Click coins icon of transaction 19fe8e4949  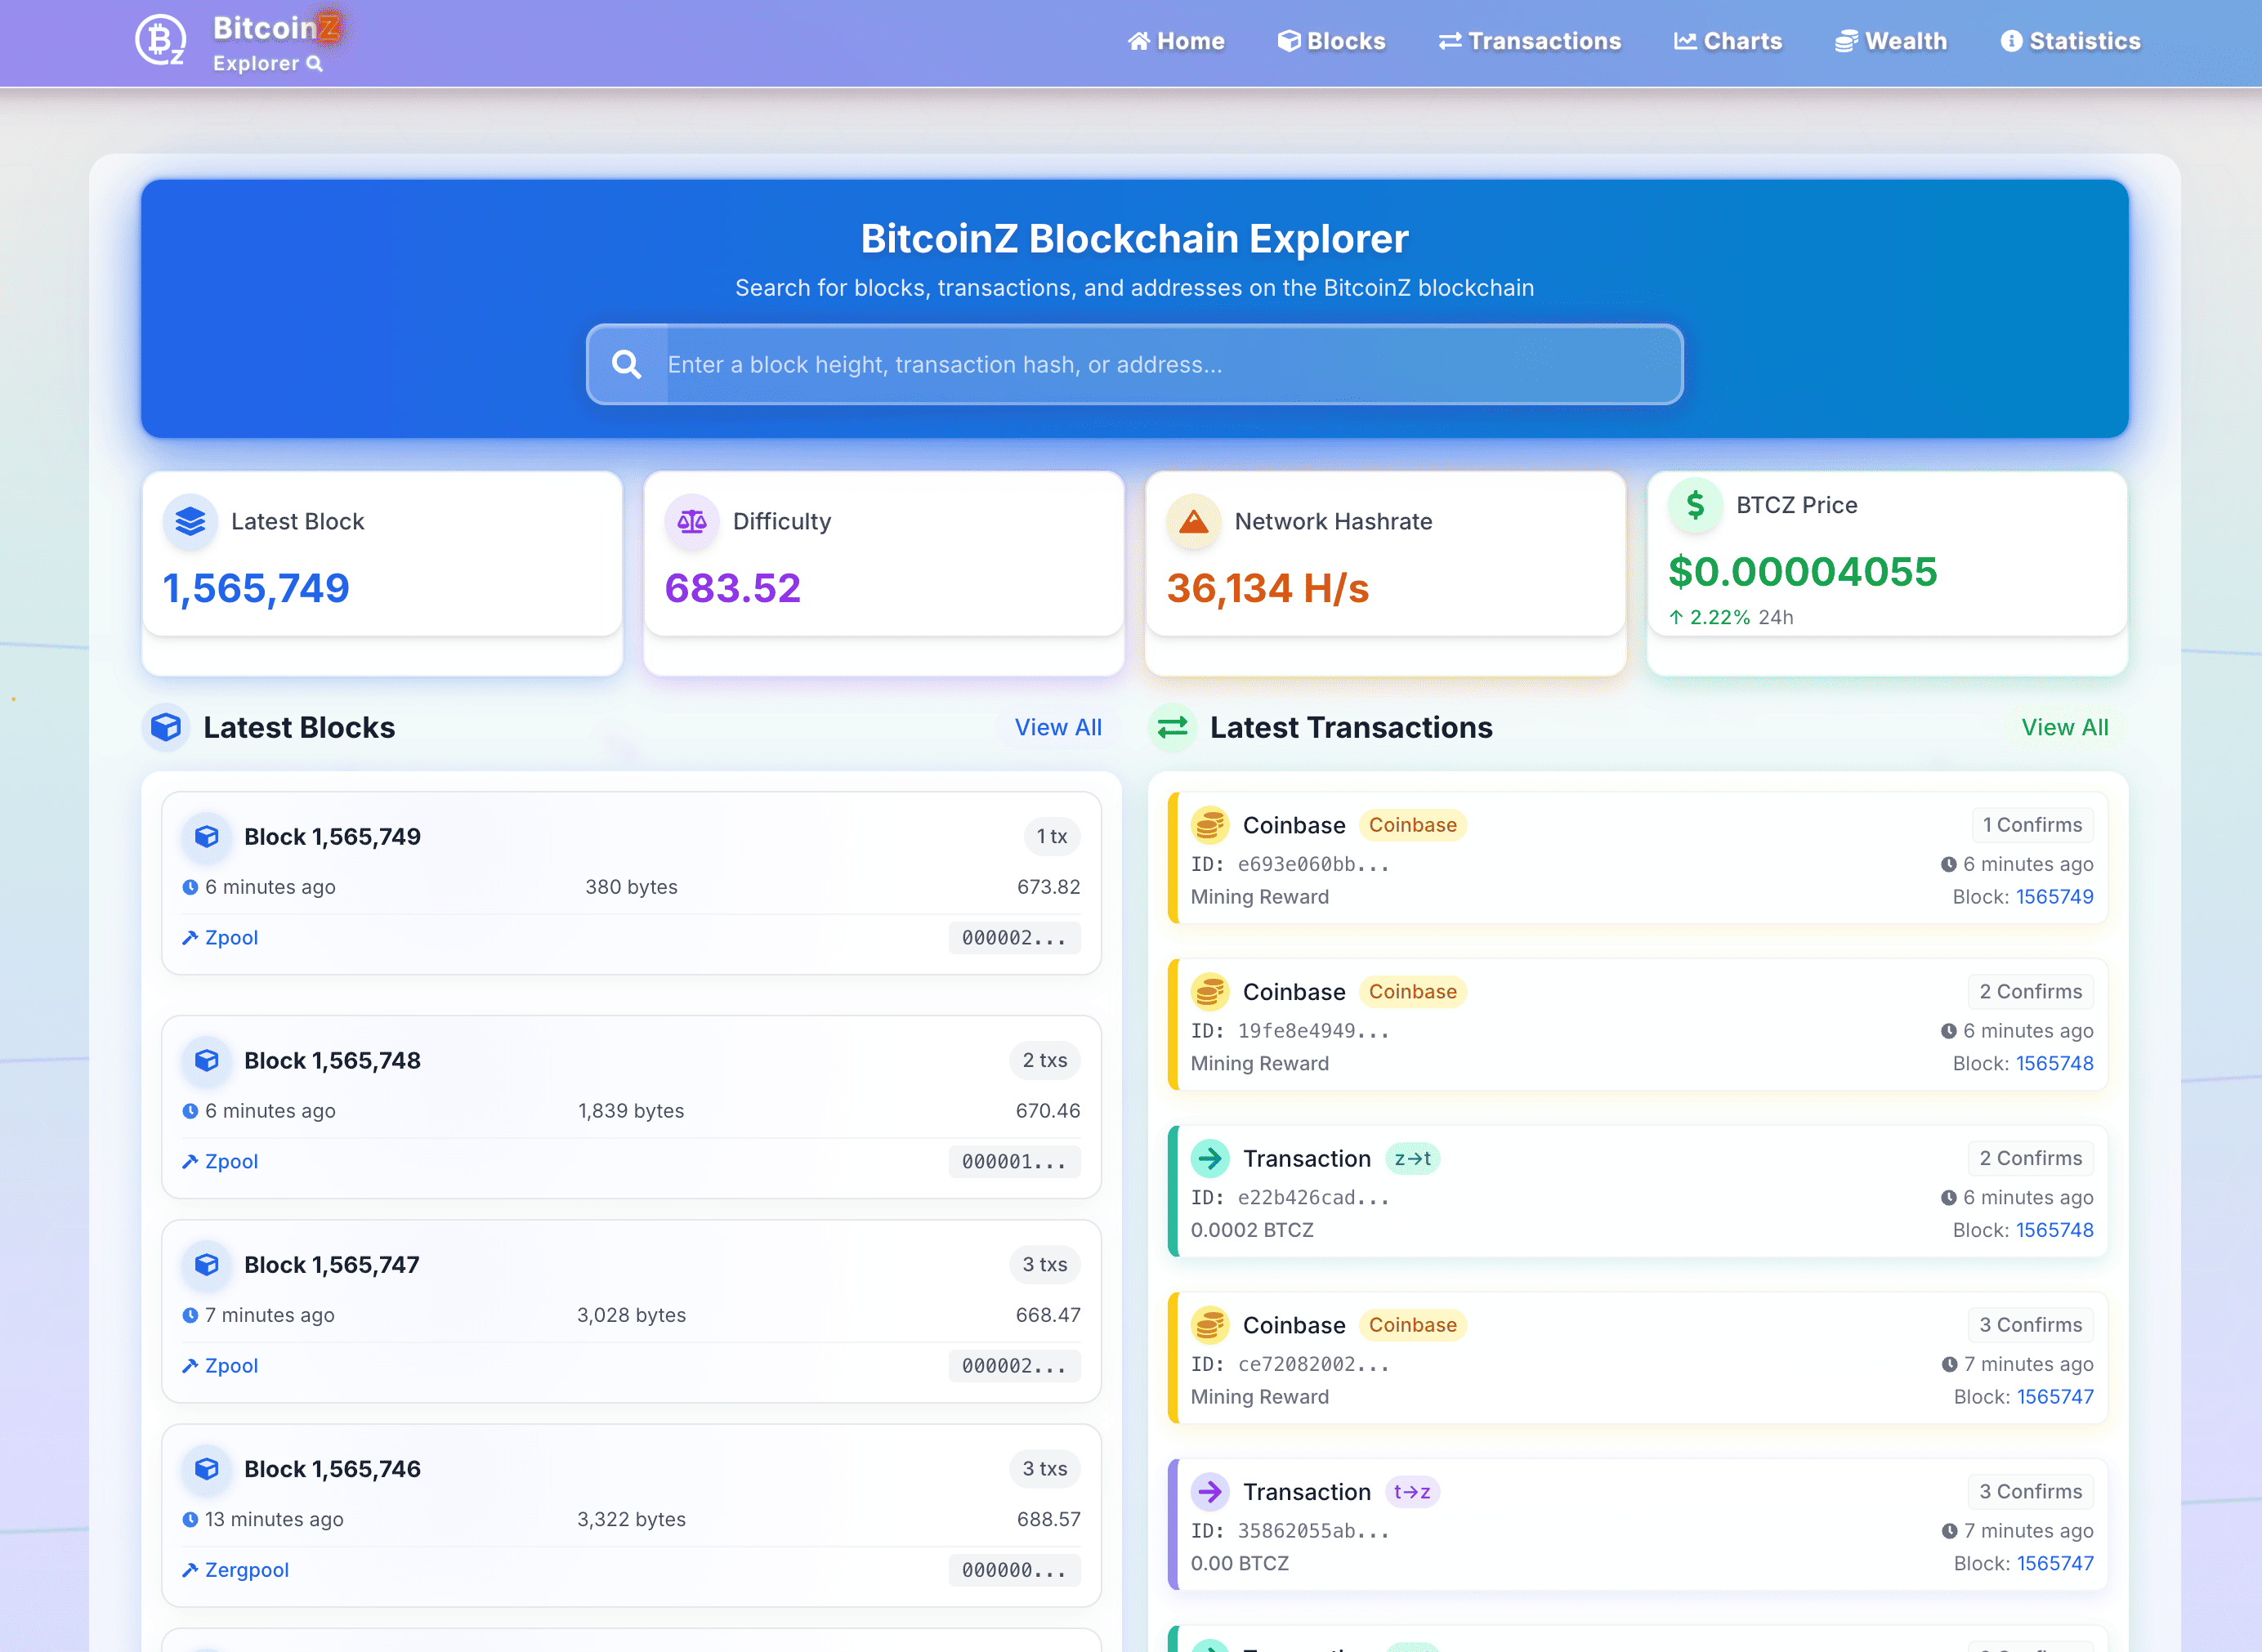point(1210,992)
